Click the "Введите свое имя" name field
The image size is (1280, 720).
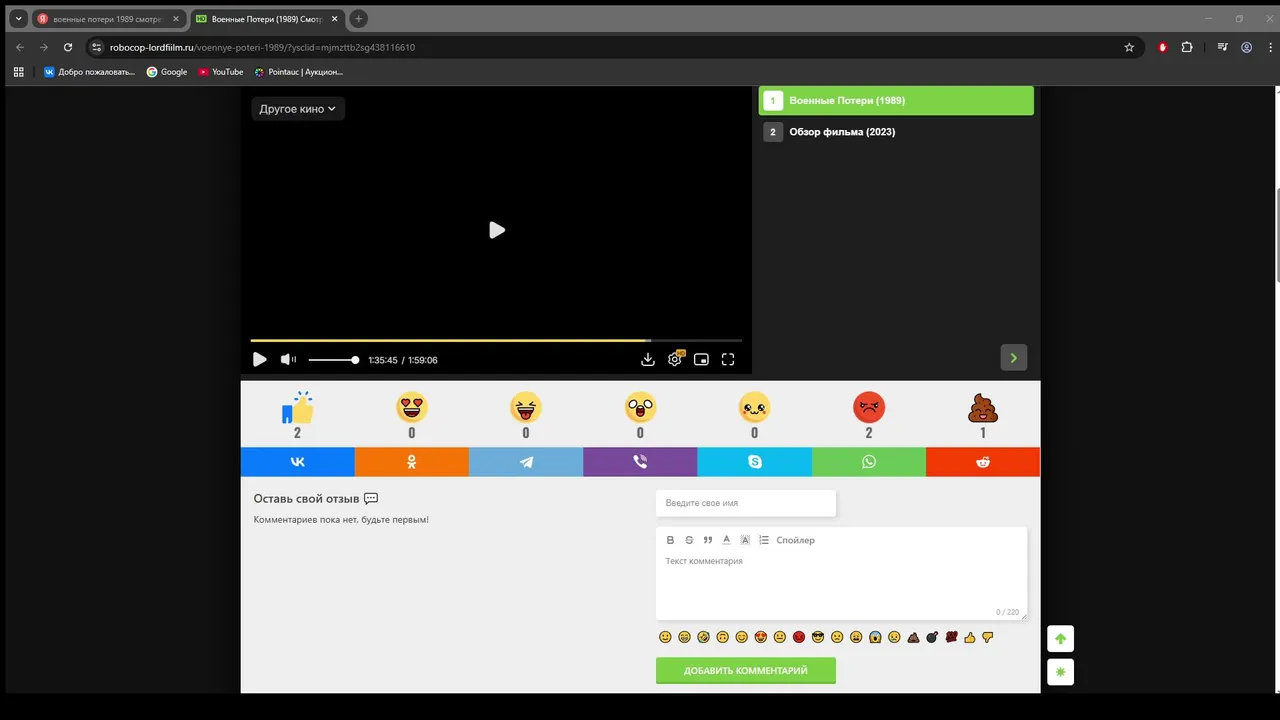[746, 503]
